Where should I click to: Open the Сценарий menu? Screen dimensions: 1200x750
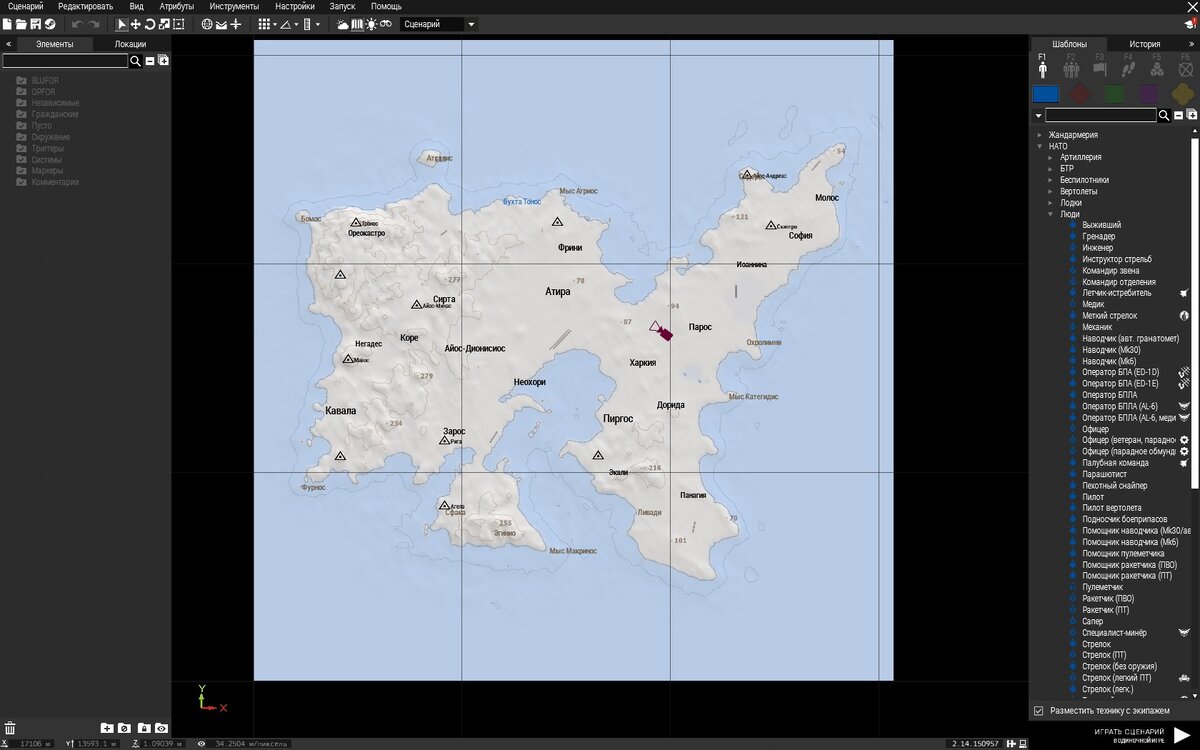click(x=25, y=6)
